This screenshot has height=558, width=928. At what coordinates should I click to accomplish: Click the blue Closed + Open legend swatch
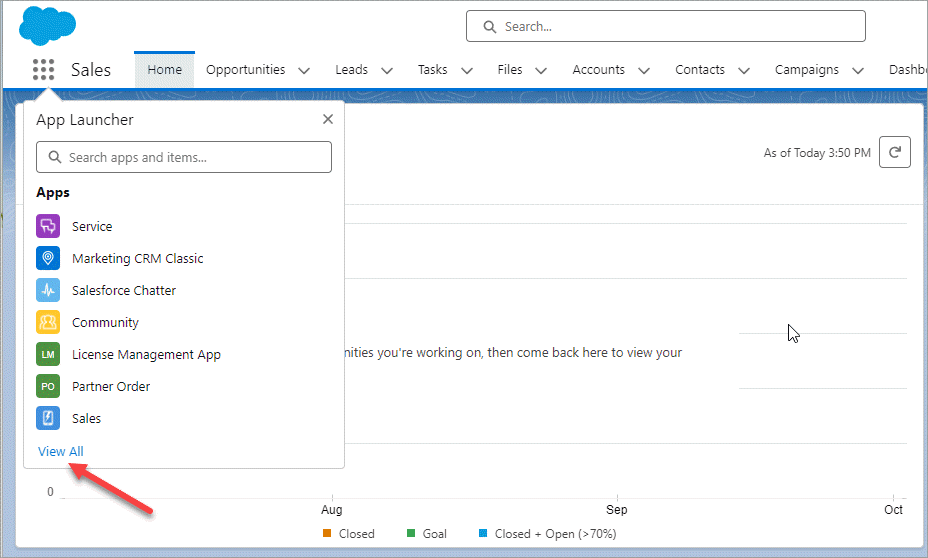pyautogui.click(x=483, y=533)
